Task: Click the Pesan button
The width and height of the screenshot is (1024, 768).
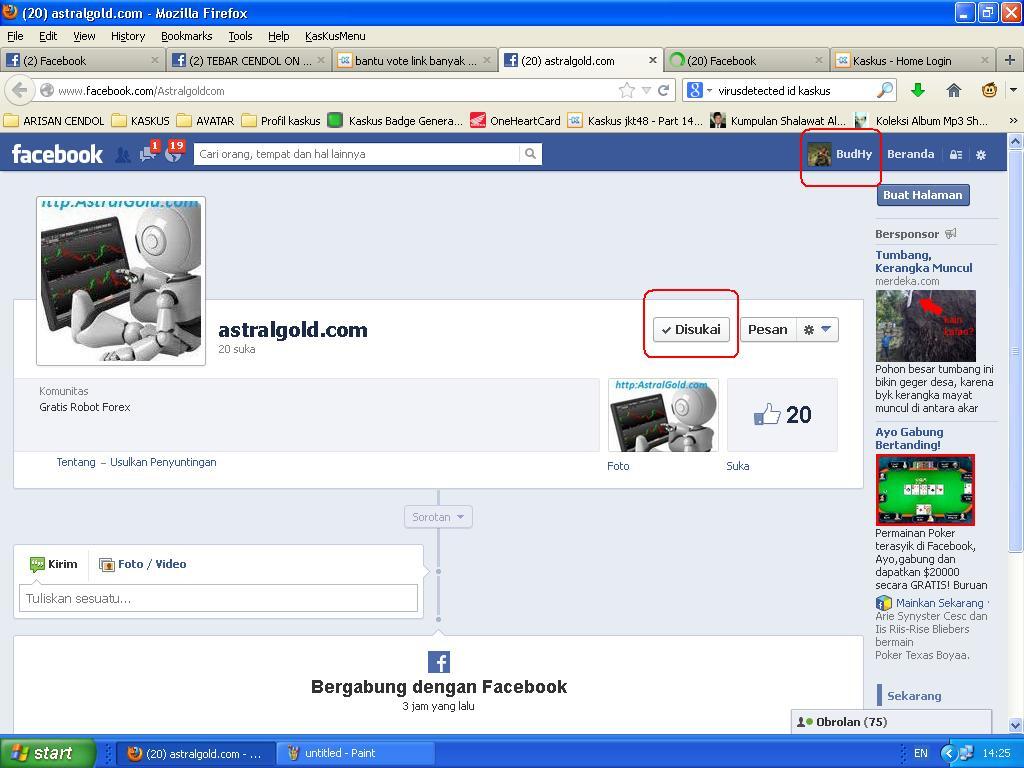Action: (768, 329)
